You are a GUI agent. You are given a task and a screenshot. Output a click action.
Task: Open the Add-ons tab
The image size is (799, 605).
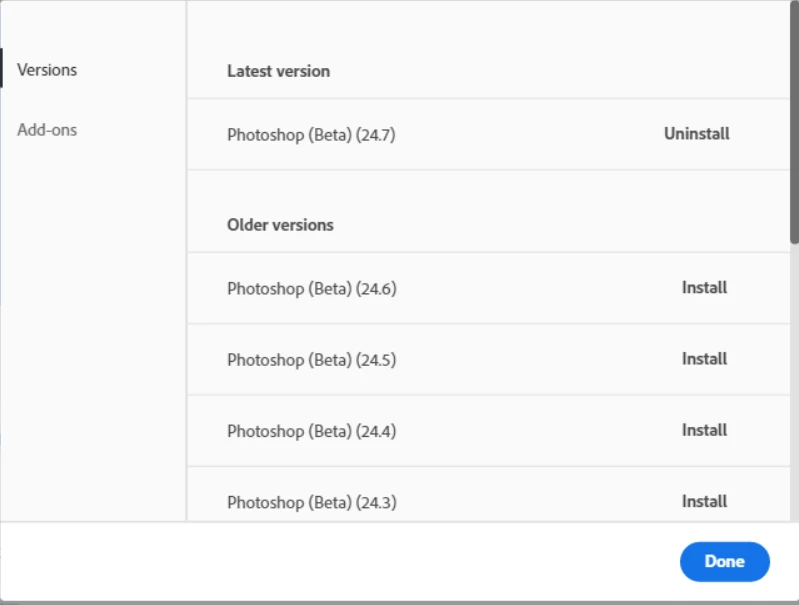pos(47,130)
